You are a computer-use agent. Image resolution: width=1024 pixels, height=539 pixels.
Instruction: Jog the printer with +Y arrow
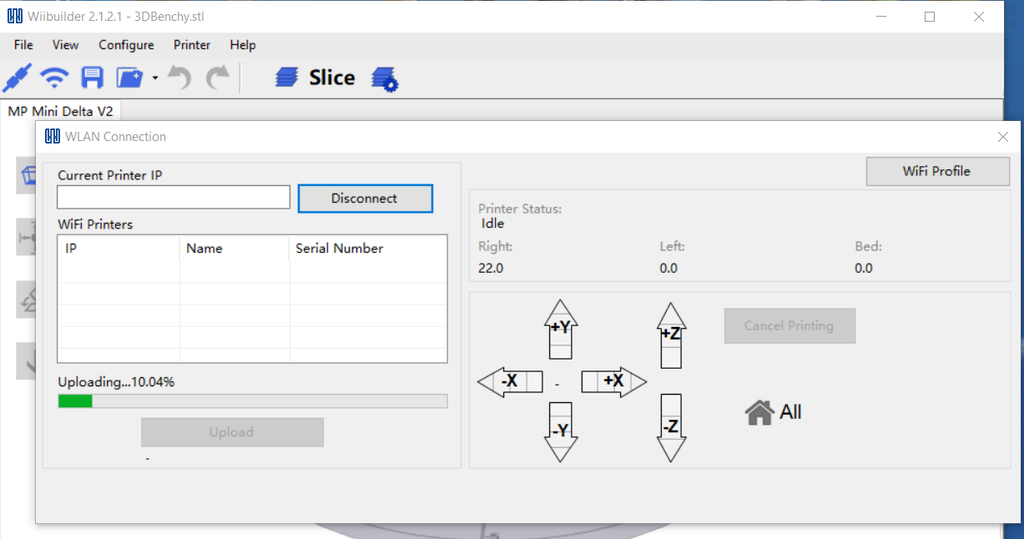pyautogui.click(x=560, y=329)
